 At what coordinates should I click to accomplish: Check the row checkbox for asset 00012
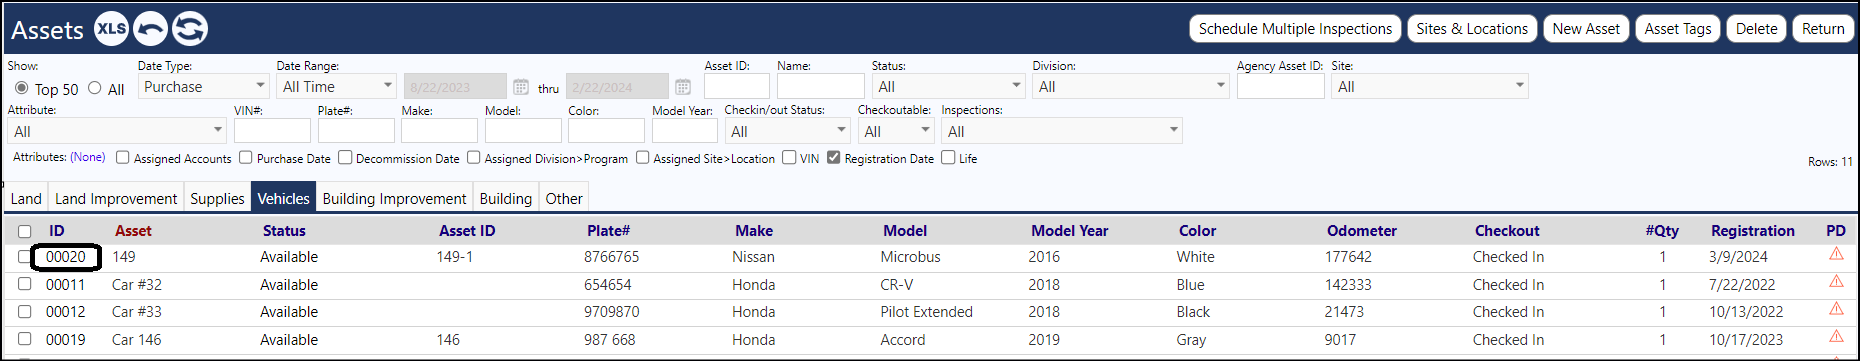point(25,311)
